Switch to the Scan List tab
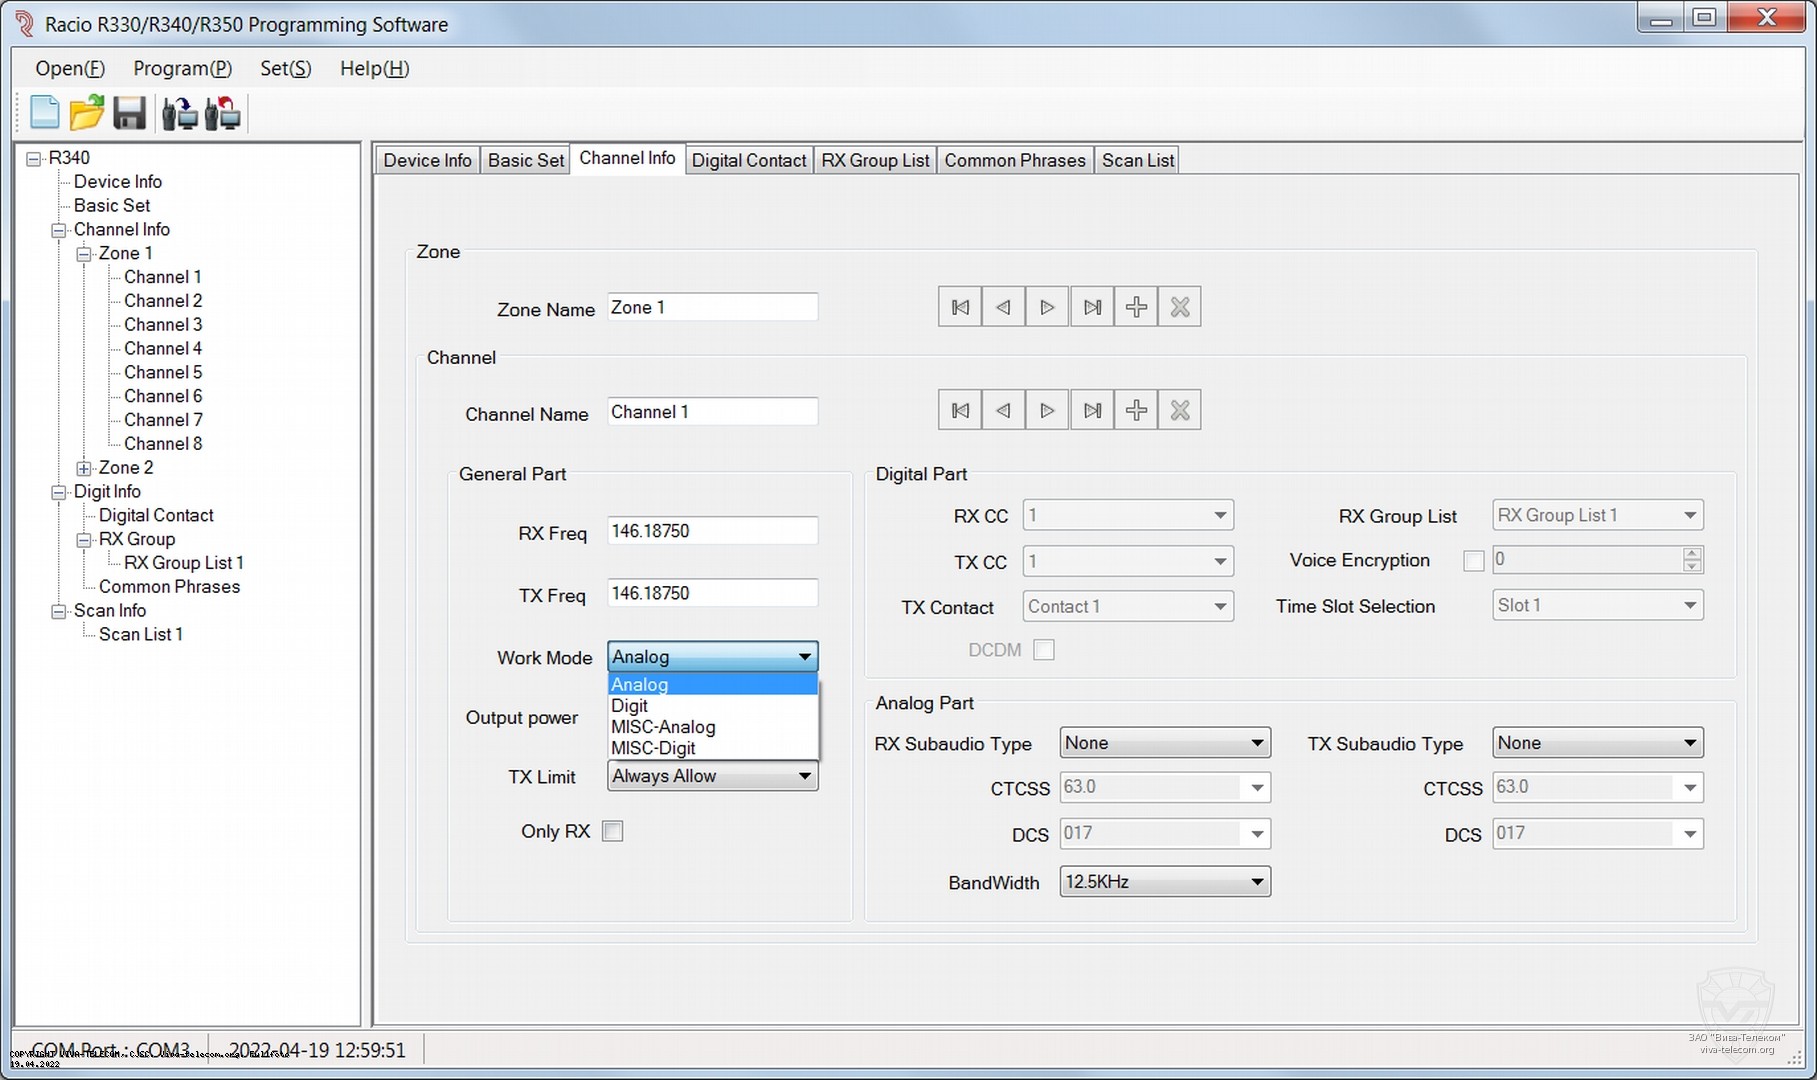This screenshot has width=1817, height=1080. tap(1137, 160)
